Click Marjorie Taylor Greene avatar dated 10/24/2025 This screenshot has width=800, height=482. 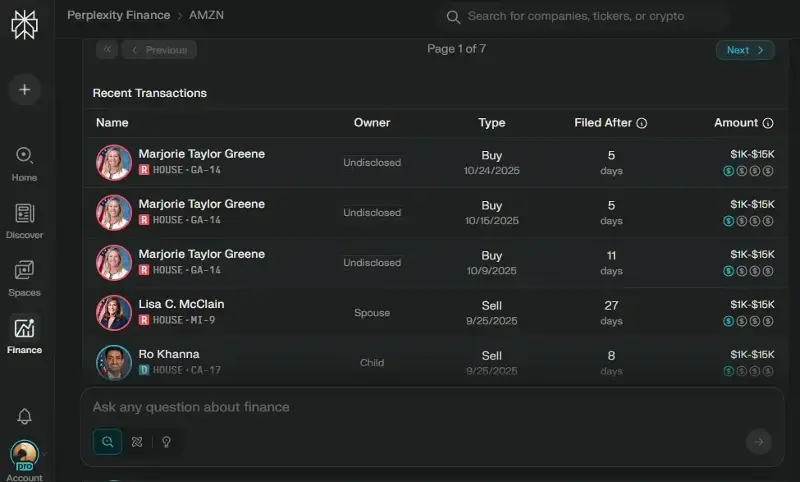114,163
